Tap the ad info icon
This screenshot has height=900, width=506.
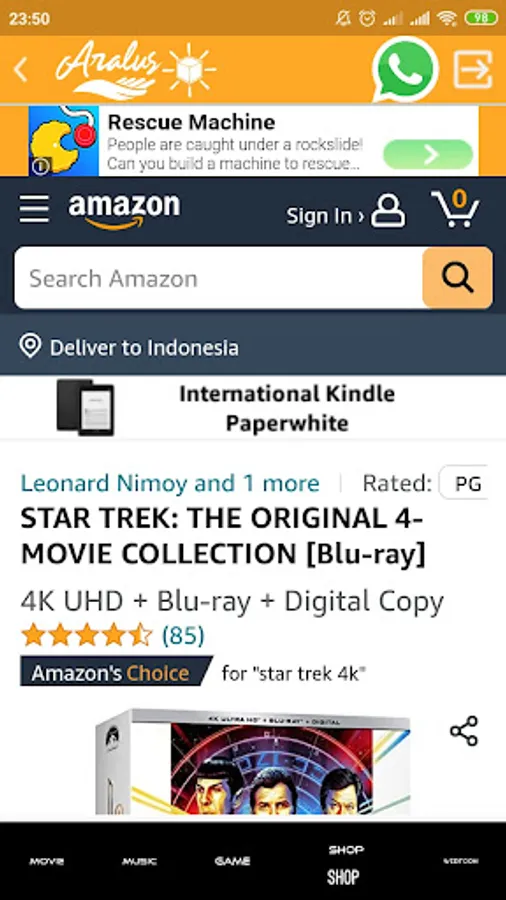click(x=41, y=167)
